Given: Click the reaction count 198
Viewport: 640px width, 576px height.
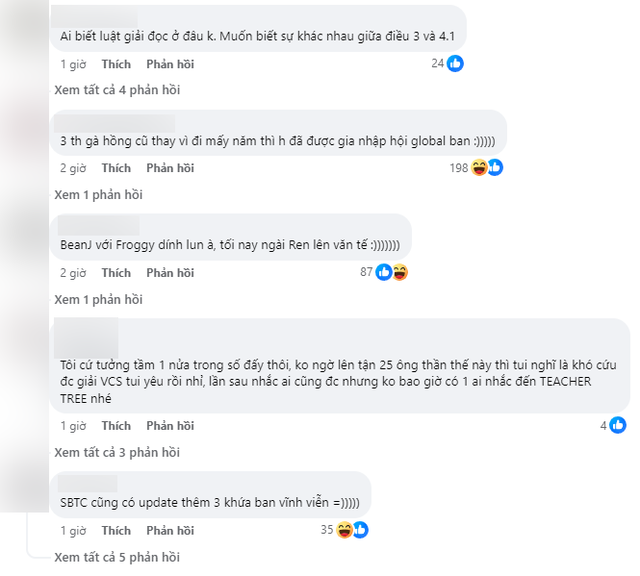Looking at the screenshot, I should click(x=459, y=167).
